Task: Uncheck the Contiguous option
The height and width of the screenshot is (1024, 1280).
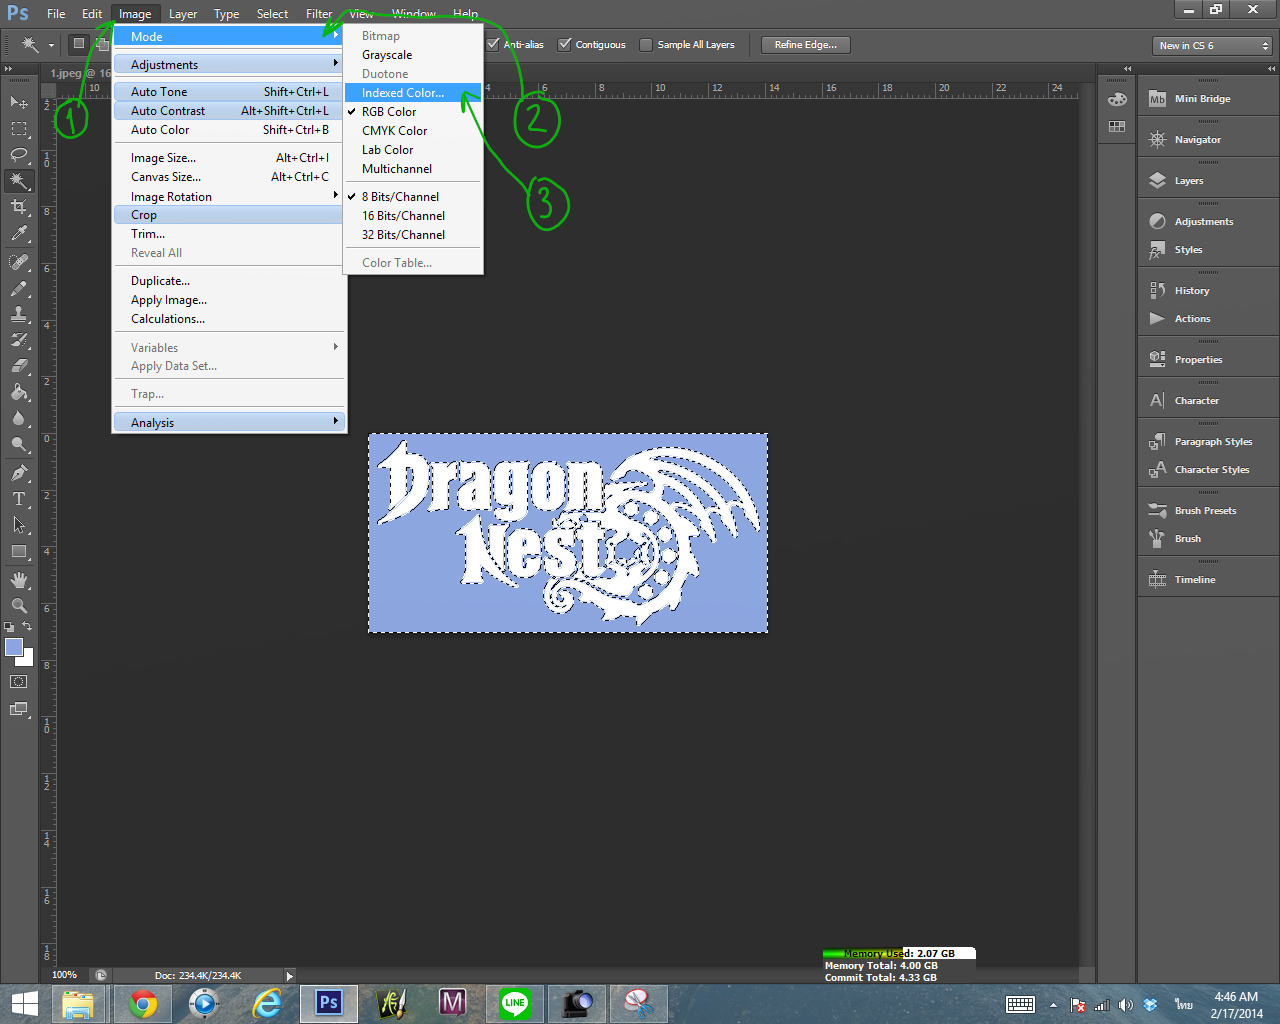Action: click(565, 44)
